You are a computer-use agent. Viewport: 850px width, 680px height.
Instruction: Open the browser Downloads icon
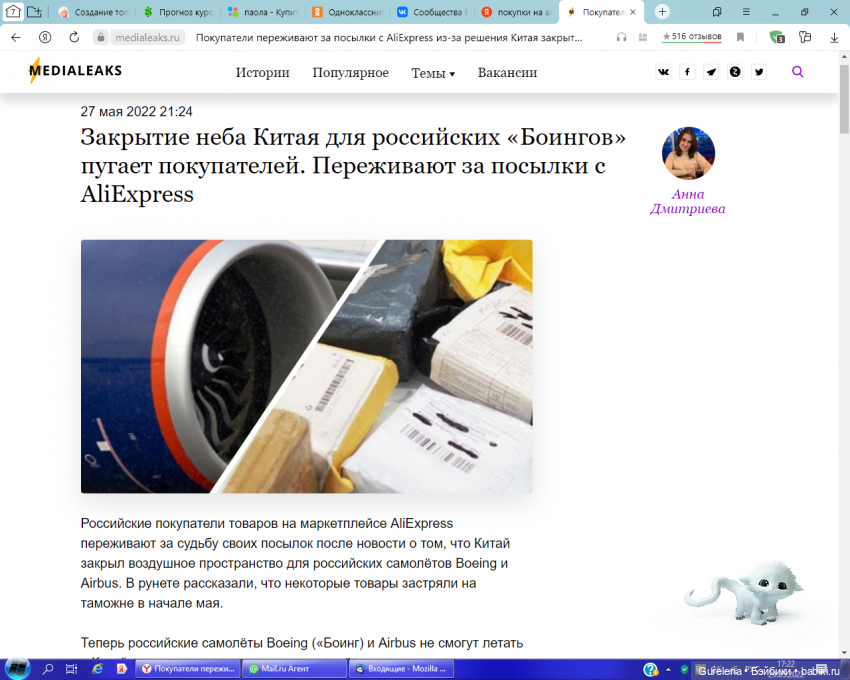pos(834,37)
